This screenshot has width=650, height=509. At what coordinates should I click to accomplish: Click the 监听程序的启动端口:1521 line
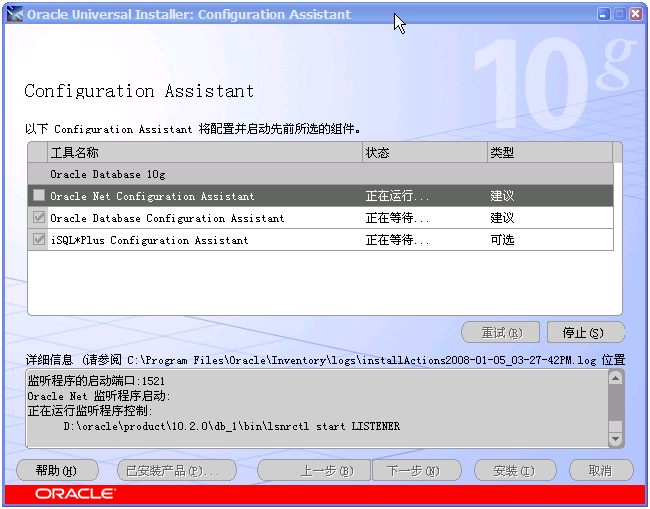(96, 381)
